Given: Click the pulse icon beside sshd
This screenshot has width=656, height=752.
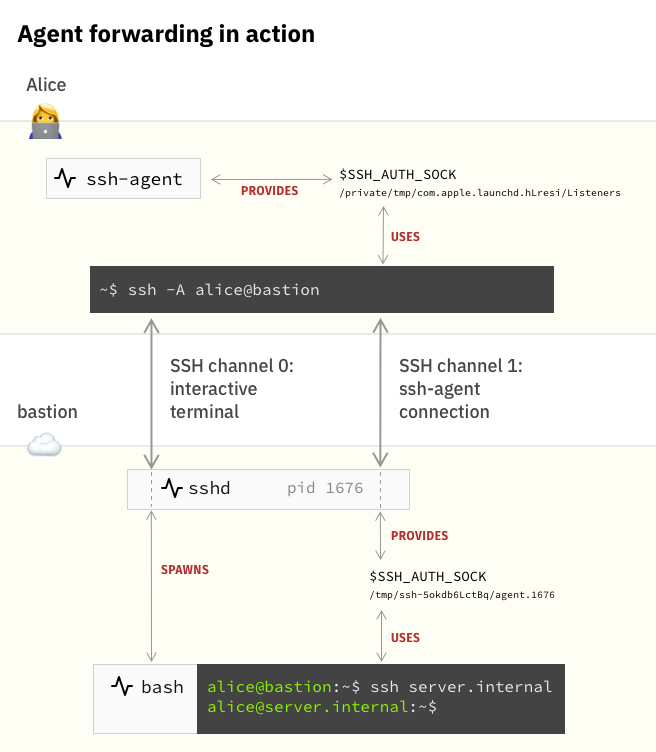Looking at the screenshot, I should click(x=173, y=488).
